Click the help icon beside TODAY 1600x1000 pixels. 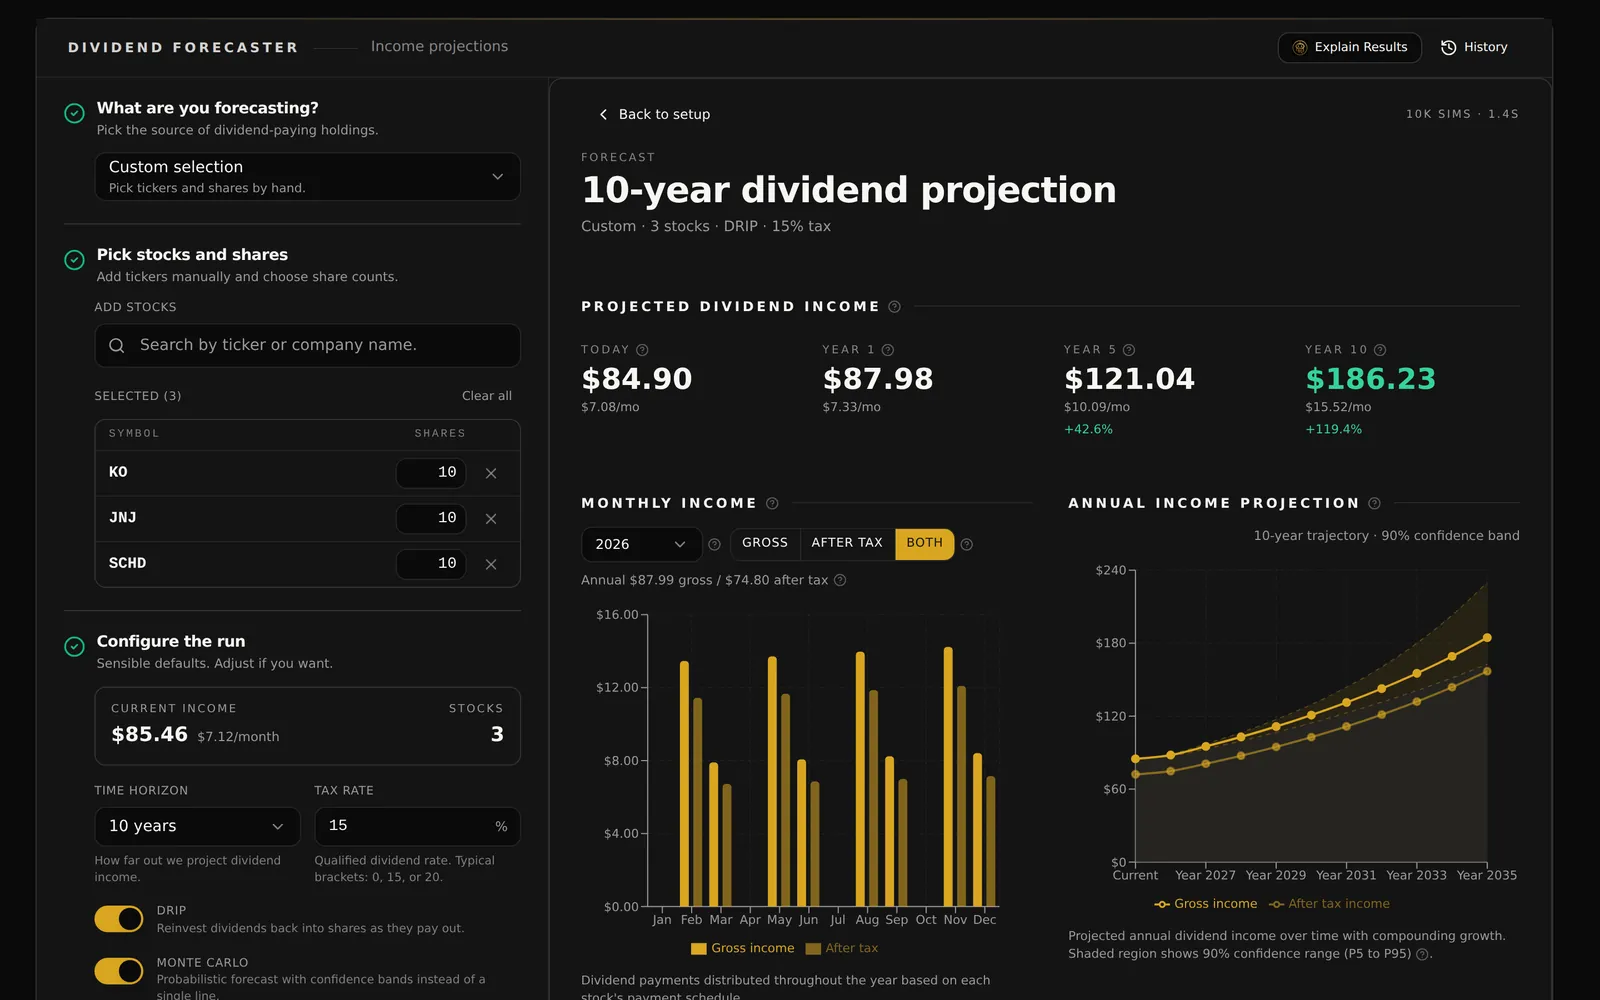642,350
